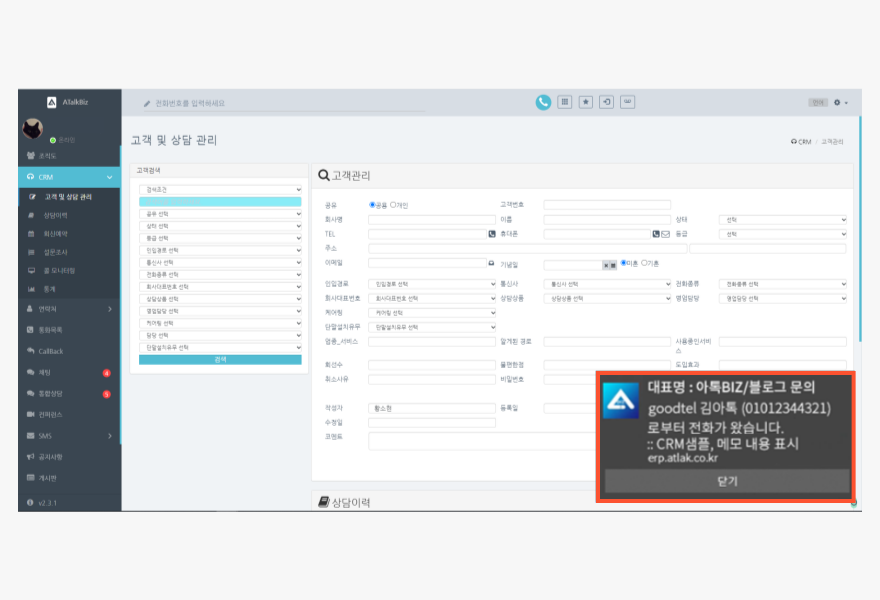Expand the SMS sidebar menu
This screenshot has height=600, width=880.
tap(68, 436)
